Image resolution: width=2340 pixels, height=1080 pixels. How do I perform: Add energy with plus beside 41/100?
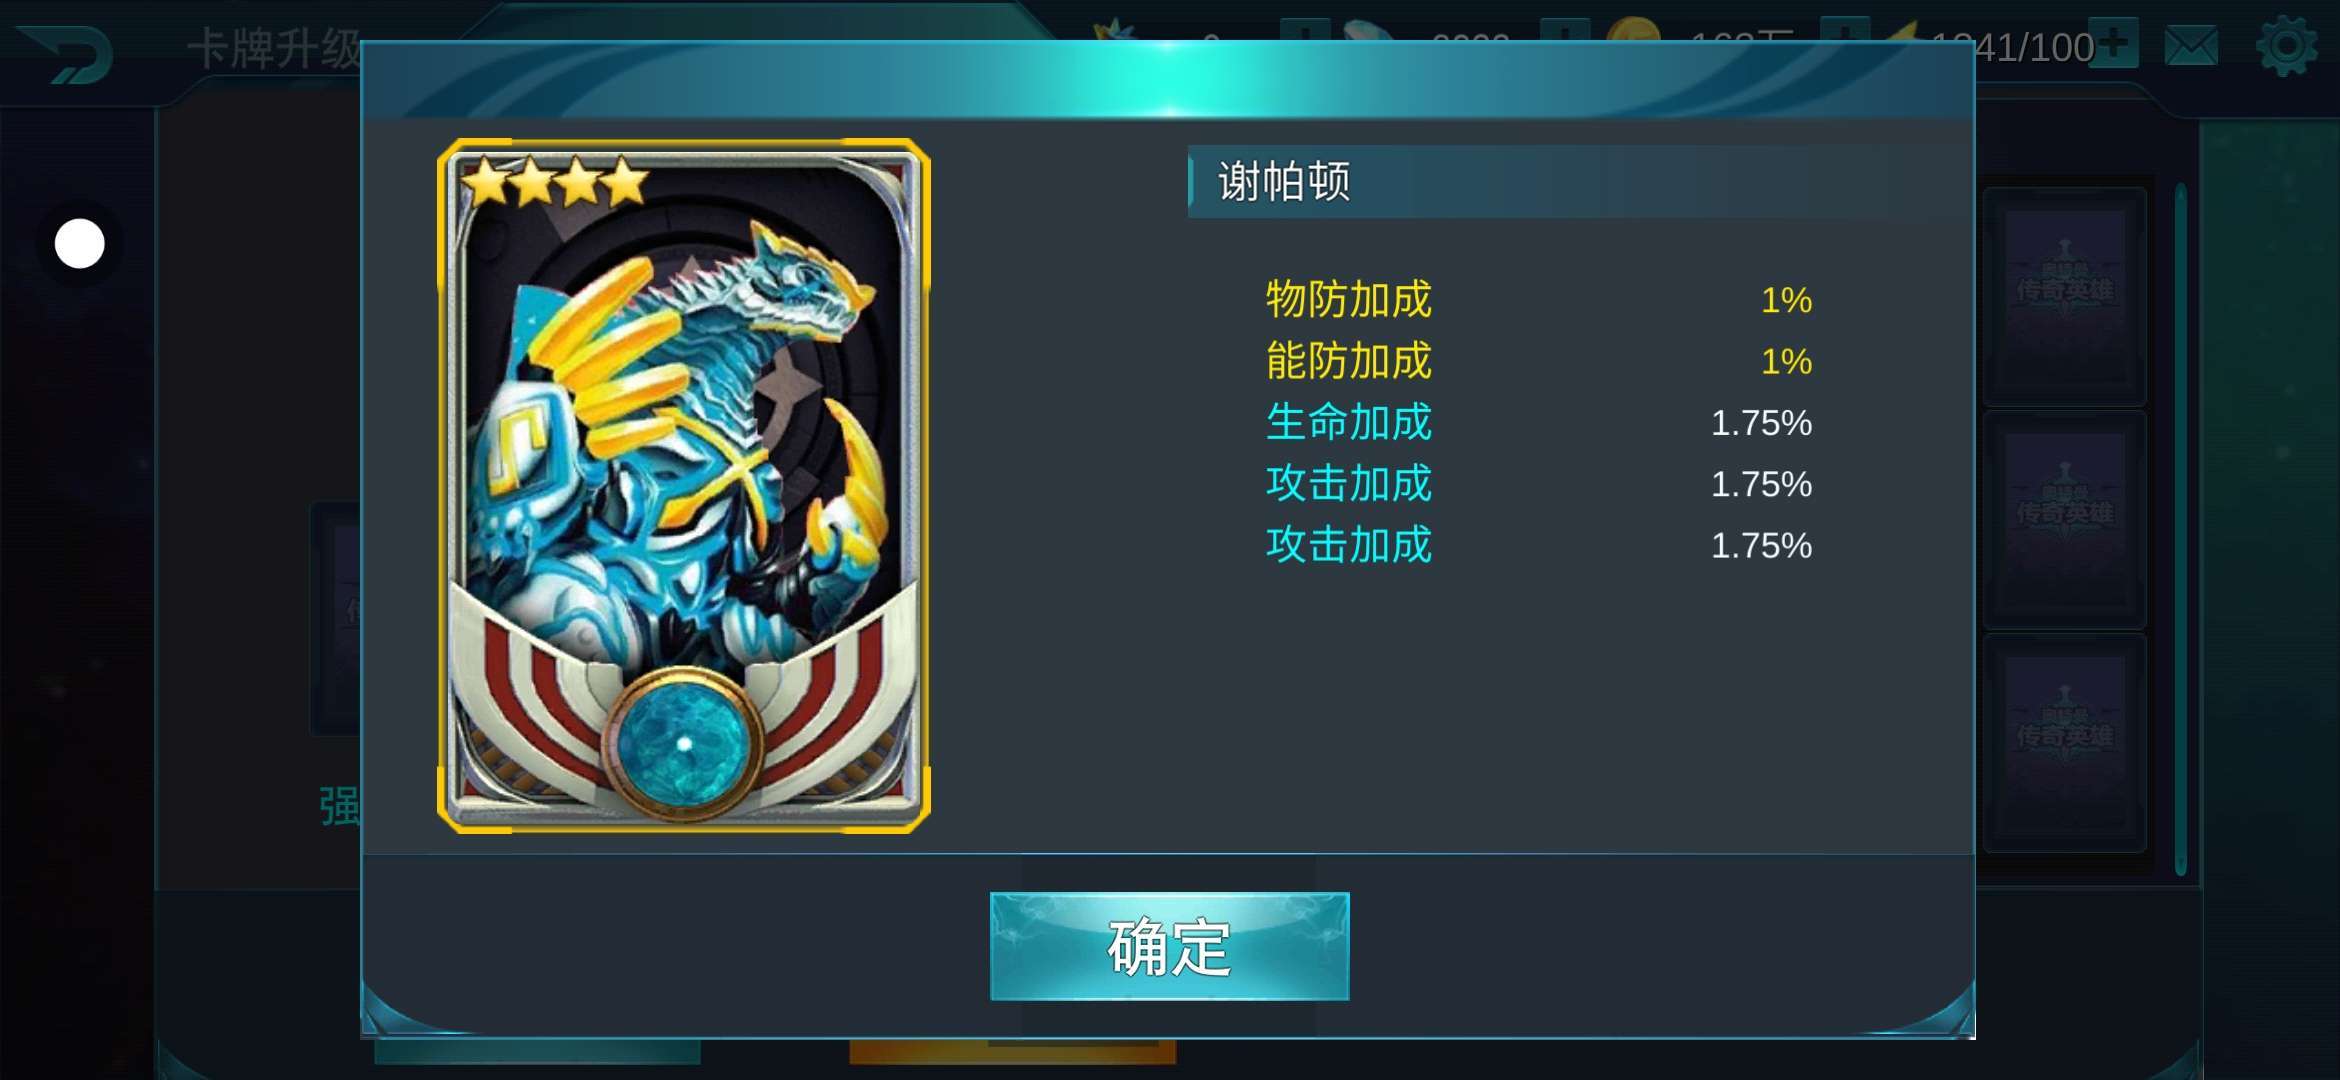[2115, 43]
